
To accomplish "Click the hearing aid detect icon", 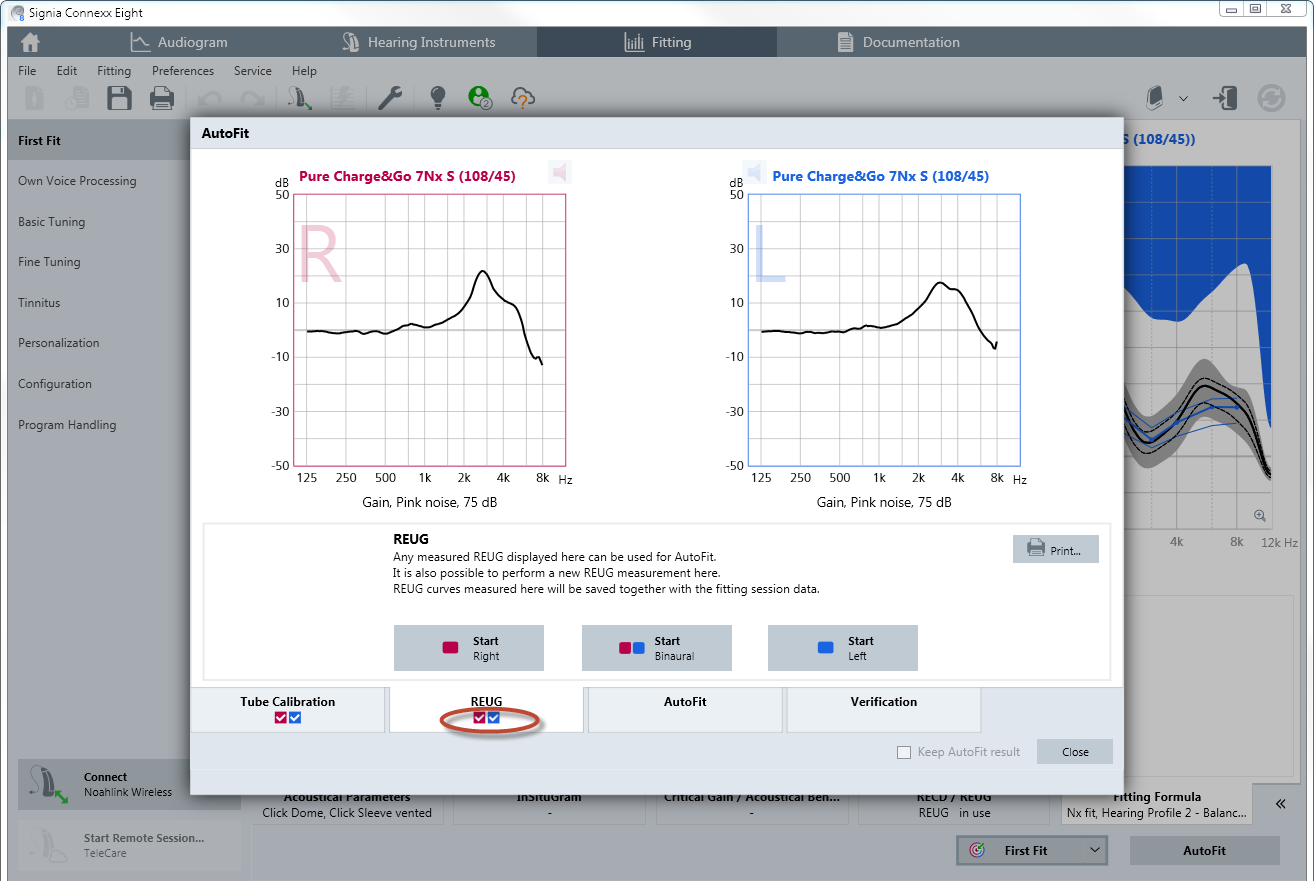I will 299,98.
